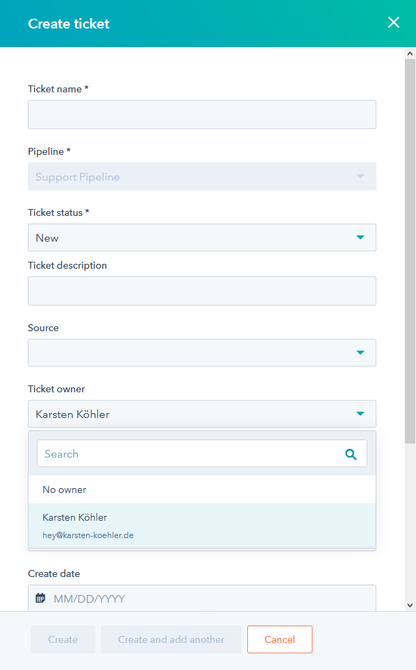Image resolution: width=416 pixels, height=670 pixels.
Task: Click the scrollbar down arrow
Action: coord(410,605)
